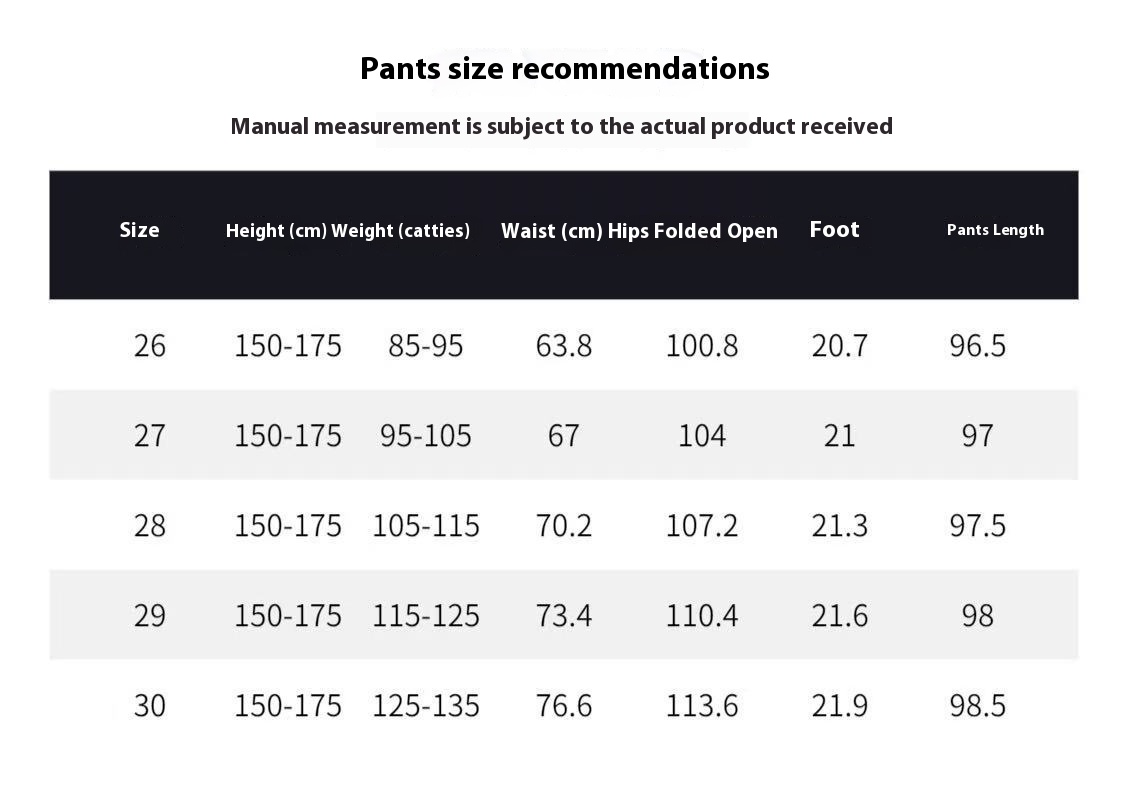The width and height of the screenshot is (1125, 796).
Task: Click the Height (cm) header label
Action: (276, 230)
